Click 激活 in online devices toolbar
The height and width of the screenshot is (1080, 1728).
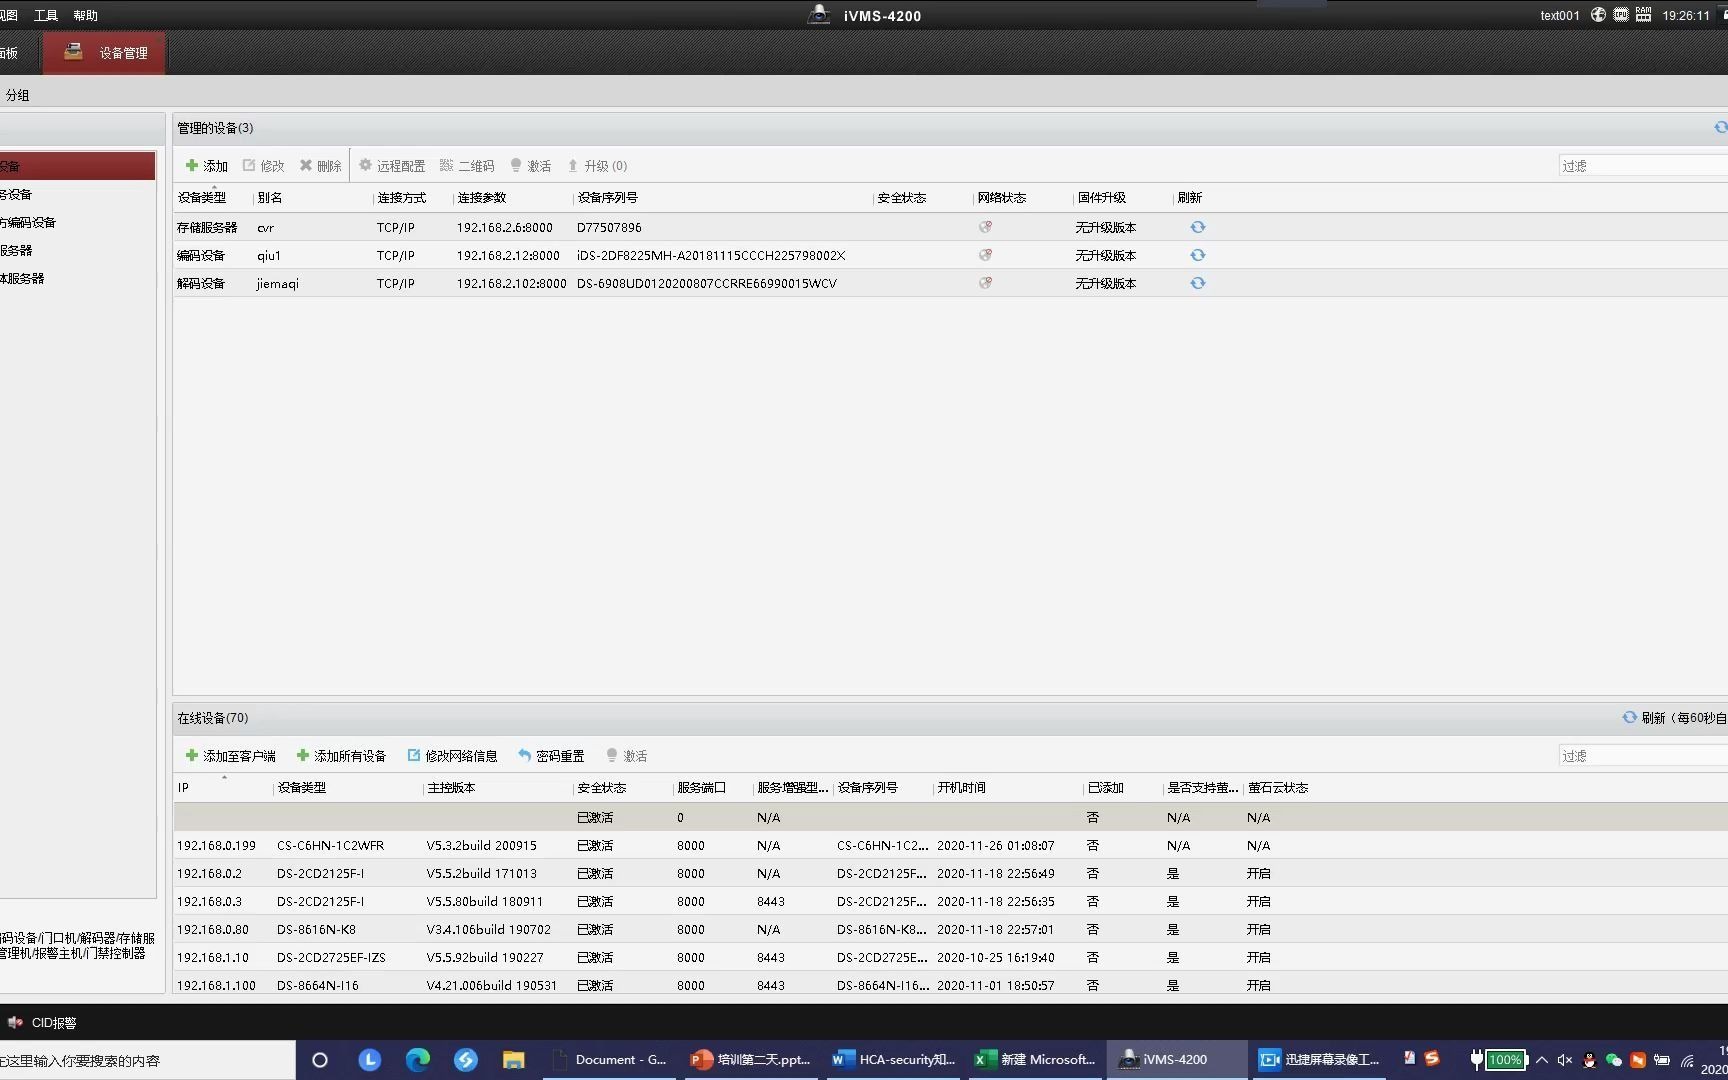tap(627, 756)
